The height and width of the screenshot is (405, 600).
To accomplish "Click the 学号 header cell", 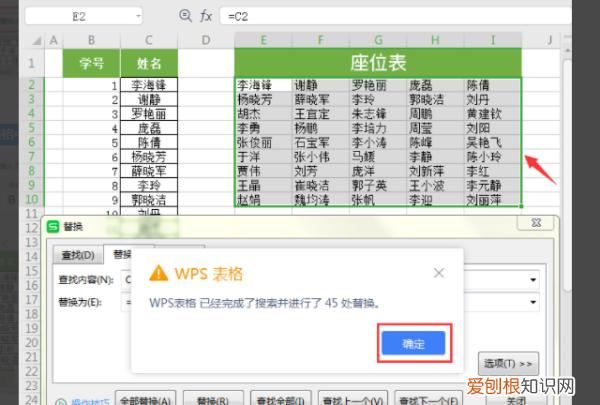I will (x=91, y=63).
